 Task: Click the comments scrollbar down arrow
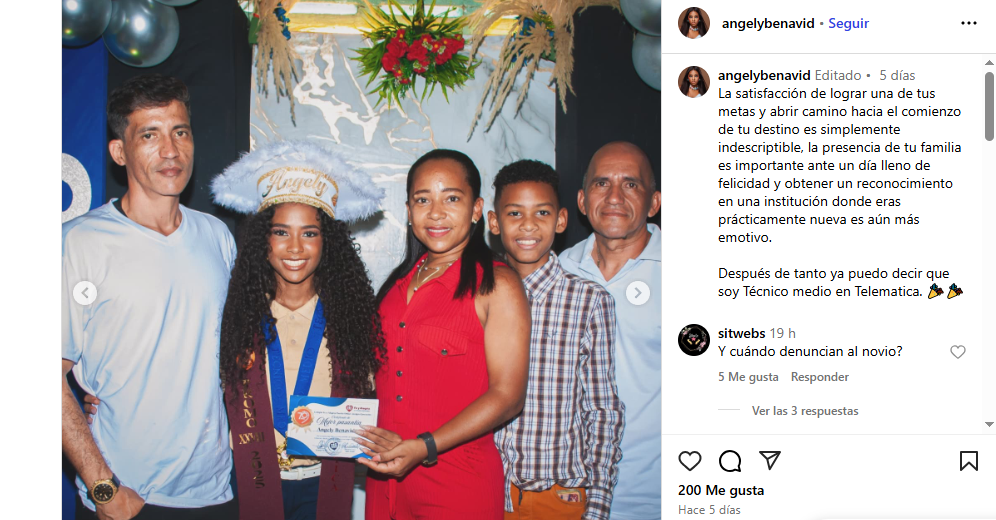pyautogui.click(x=989, y=424)
